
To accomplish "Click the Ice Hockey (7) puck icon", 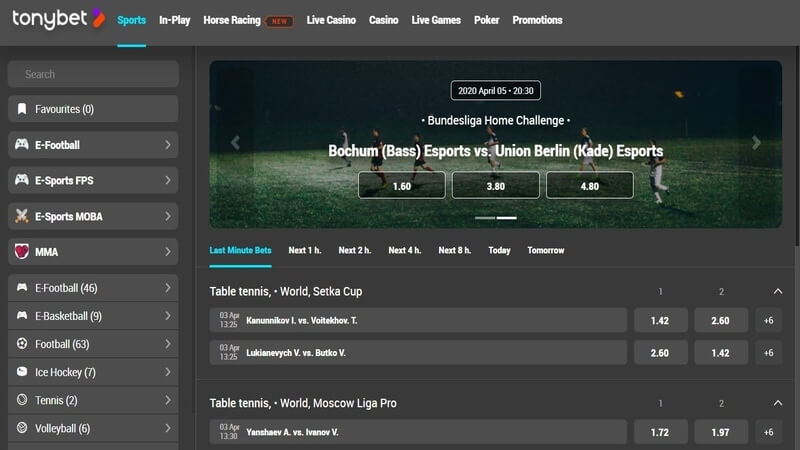I will (x=22, y=371).
